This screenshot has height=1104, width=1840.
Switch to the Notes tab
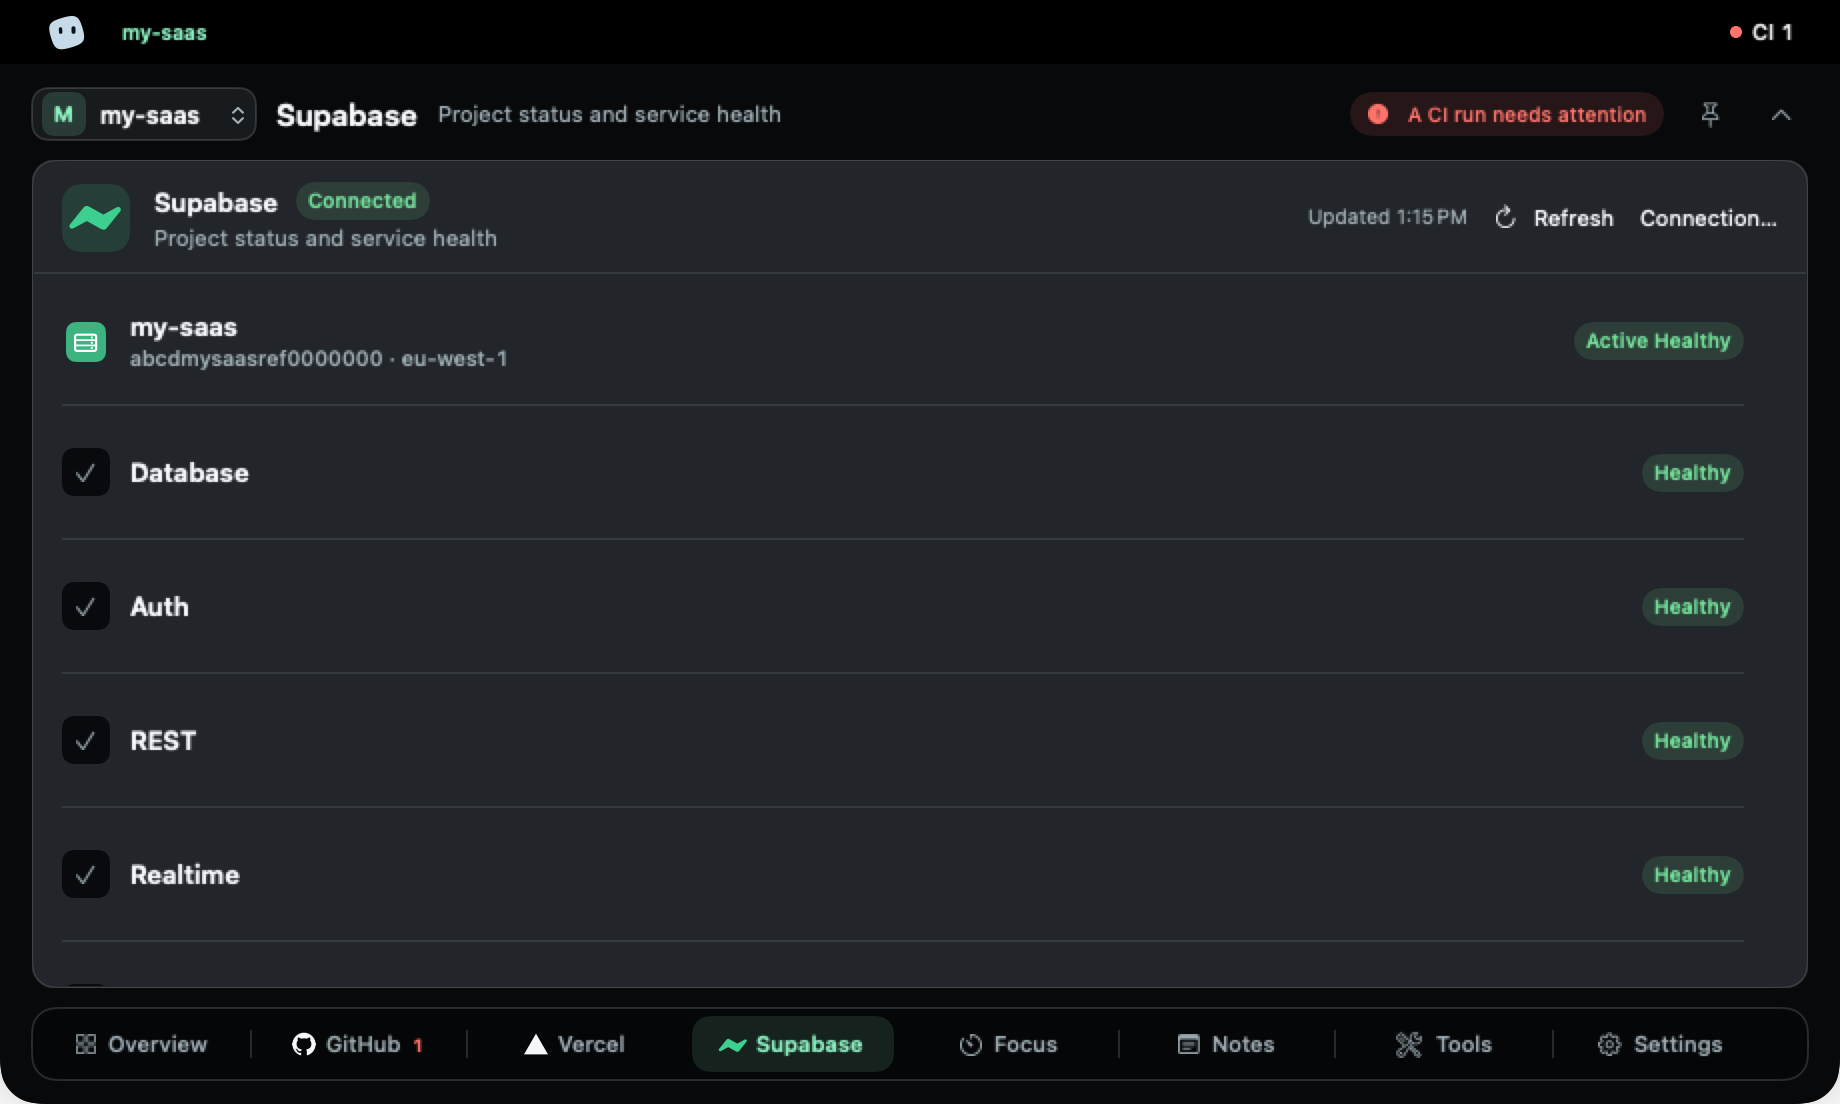pyautogui.click(x=1226, y=1044)
